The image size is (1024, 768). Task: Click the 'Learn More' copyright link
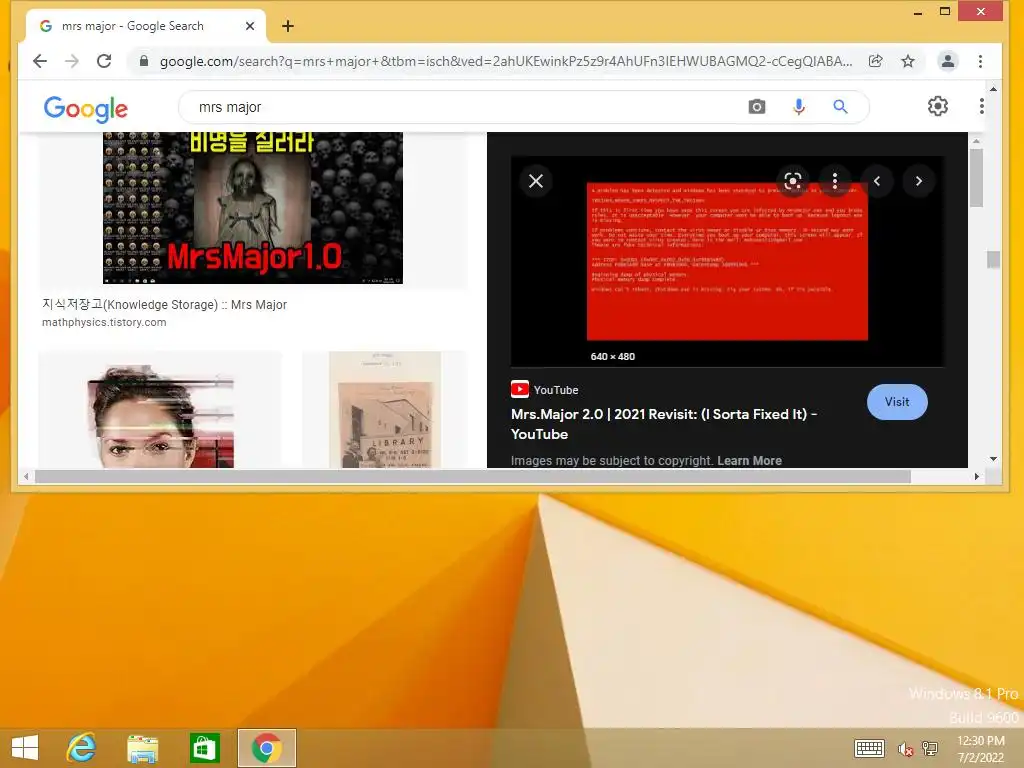click(749, 460)
